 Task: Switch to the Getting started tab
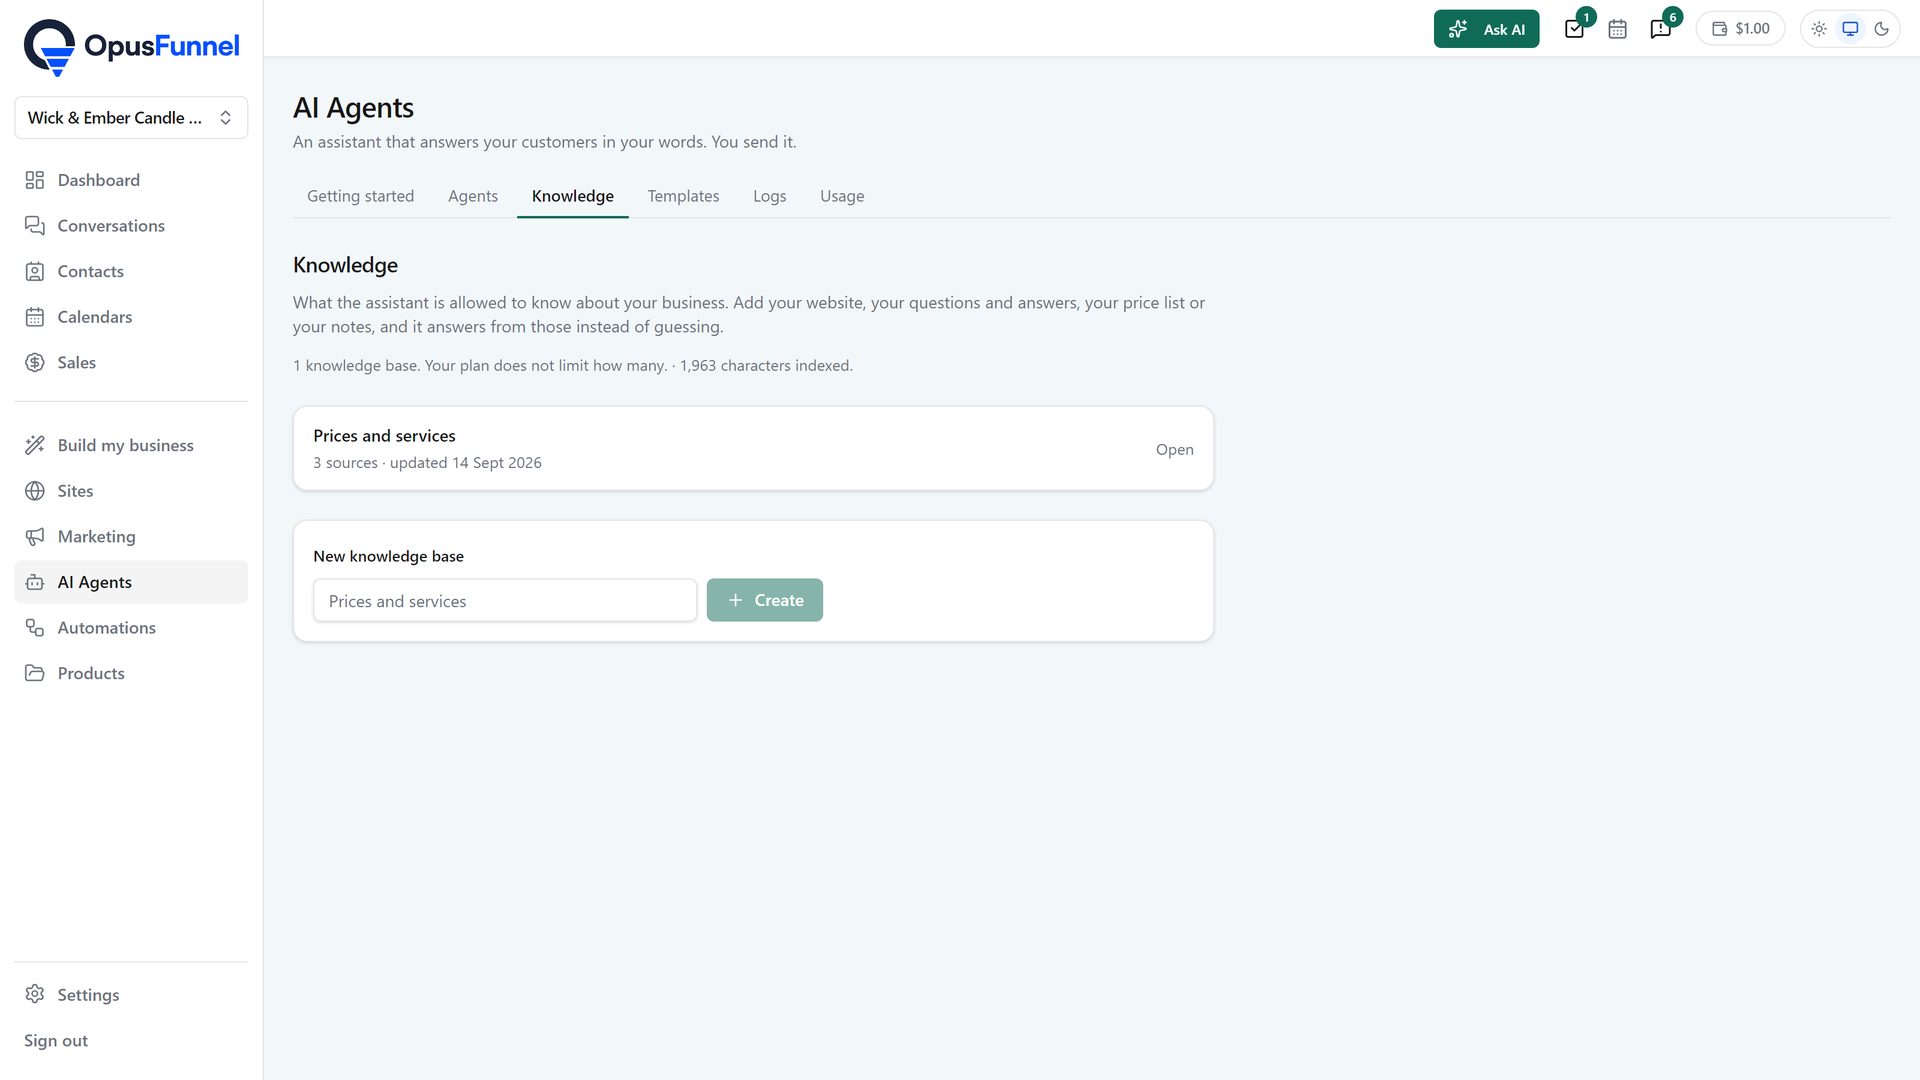(360, 196)
